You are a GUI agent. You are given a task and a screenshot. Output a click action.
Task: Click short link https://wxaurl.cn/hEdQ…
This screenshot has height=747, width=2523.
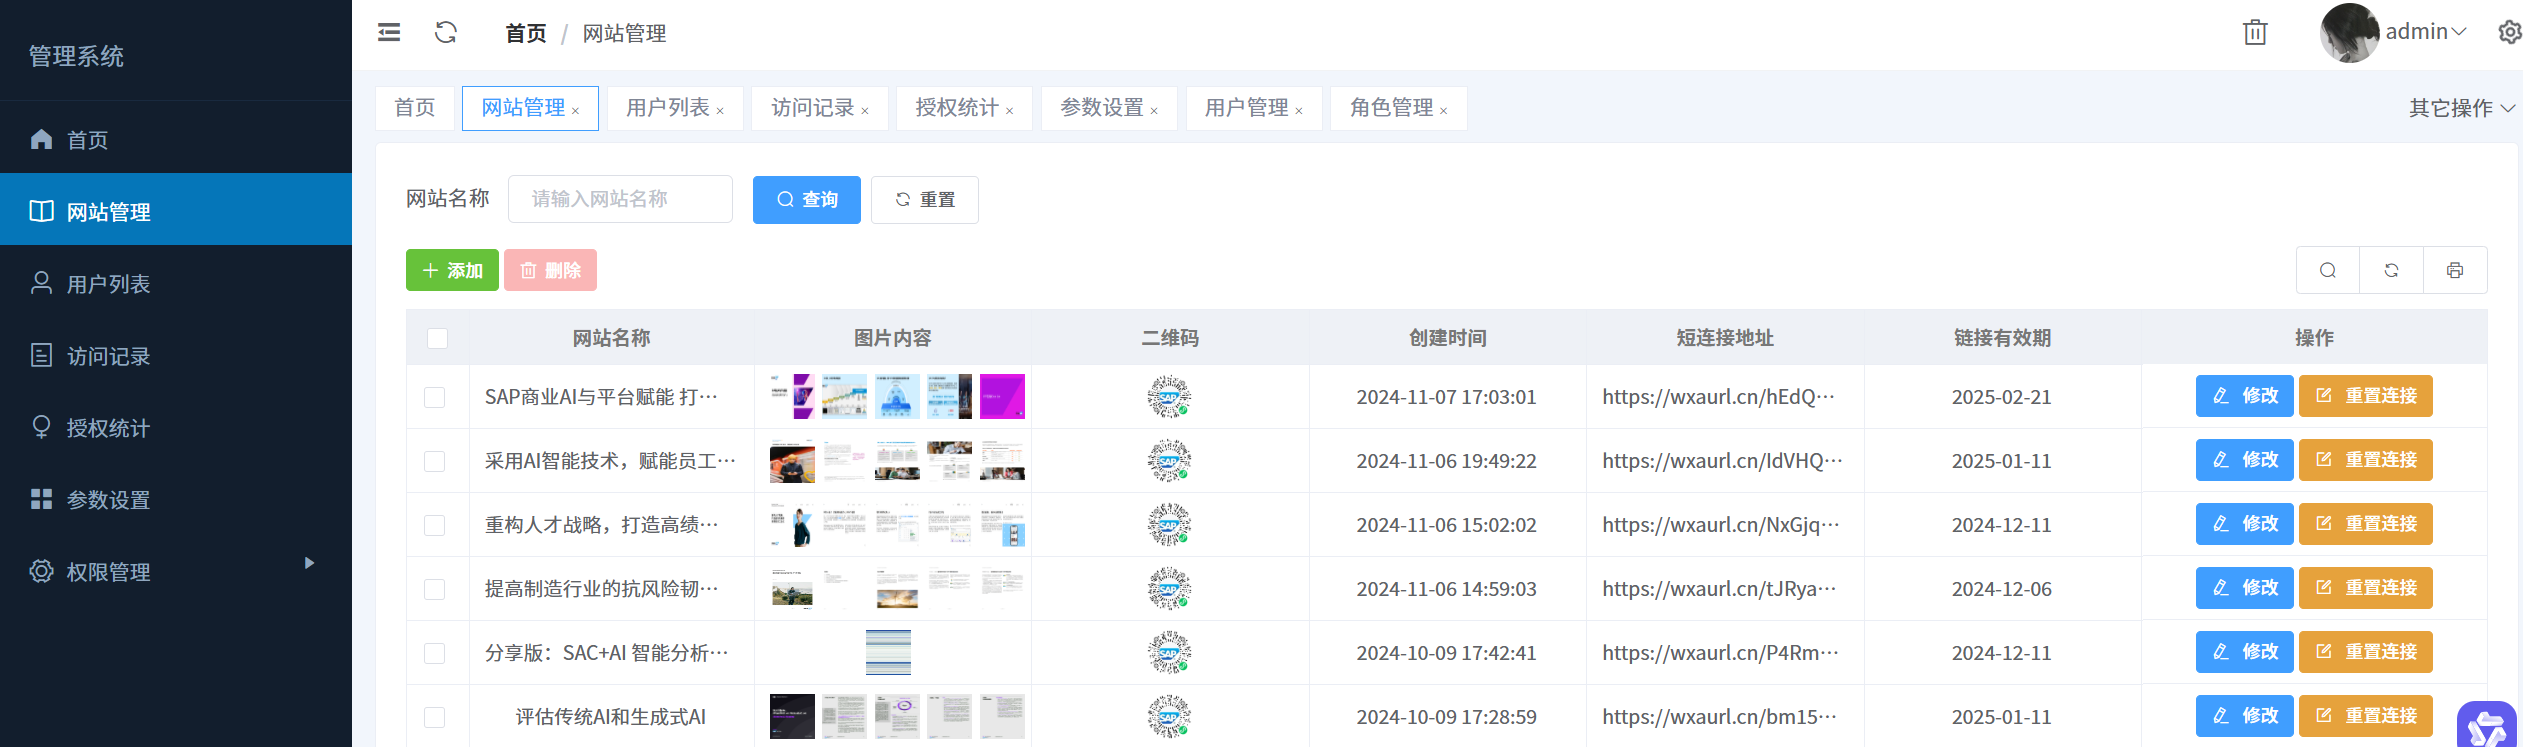1719,397
